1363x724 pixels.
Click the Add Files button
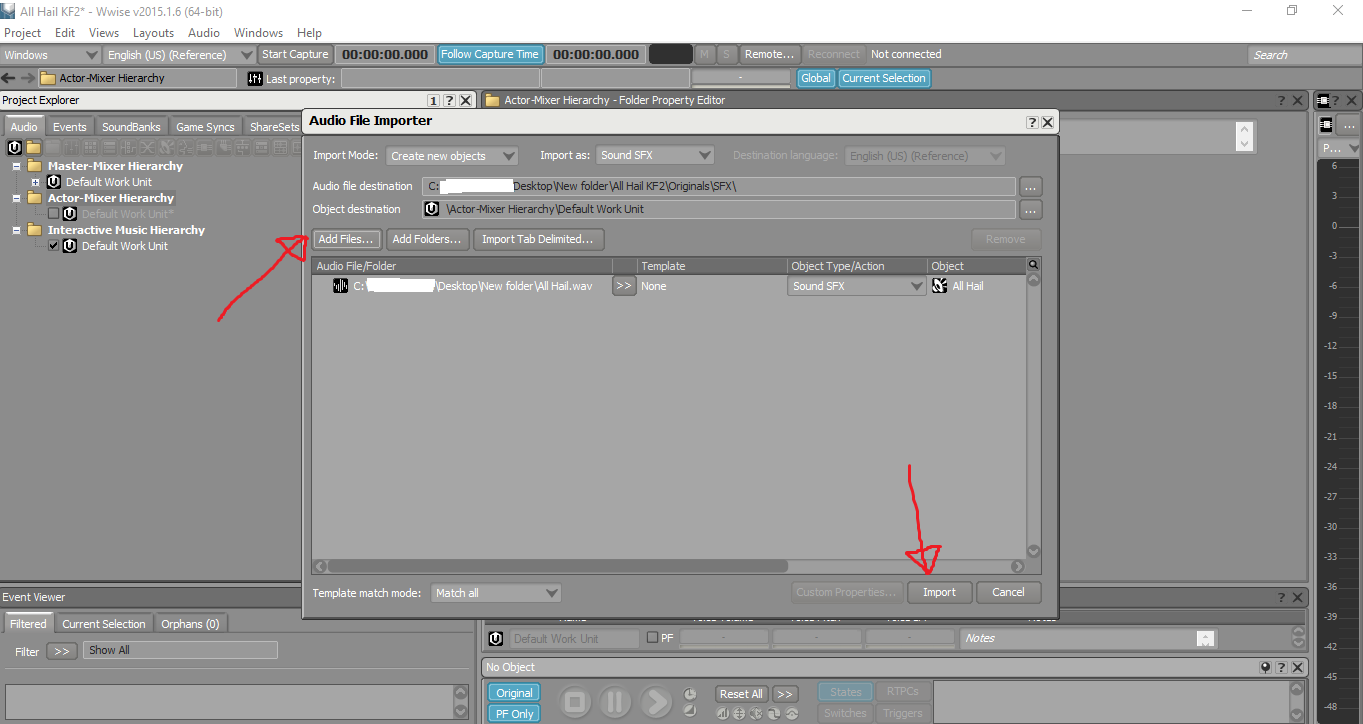point(347,239)
